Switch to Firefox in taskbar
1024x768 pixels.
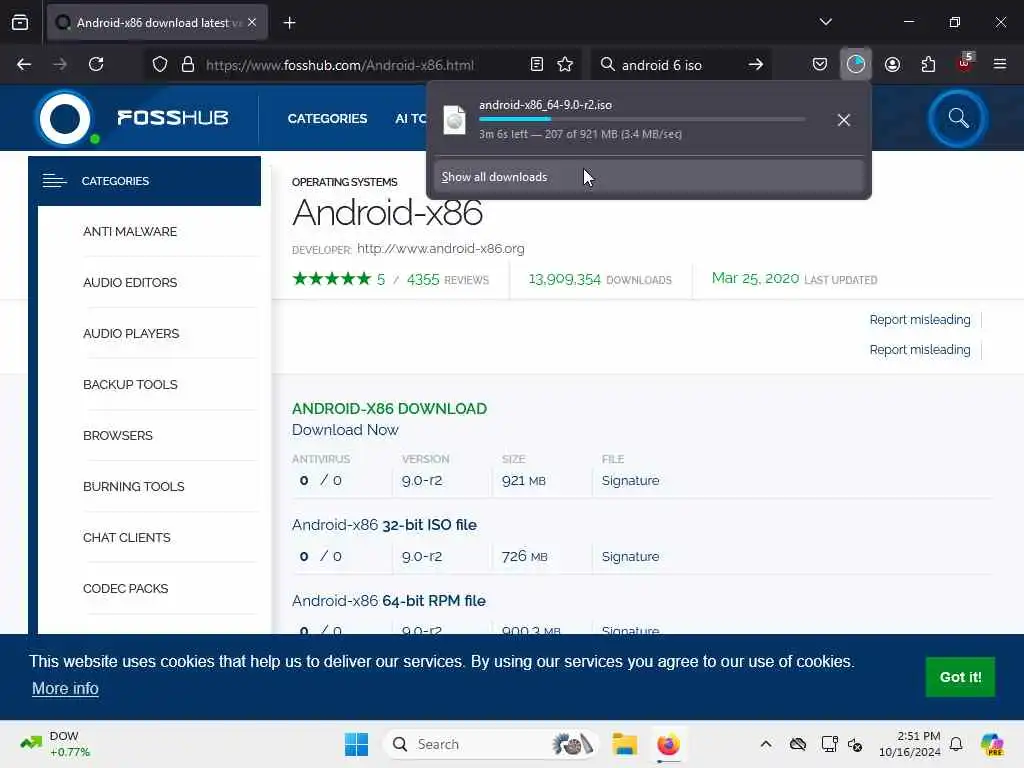[x=668, y=744]
